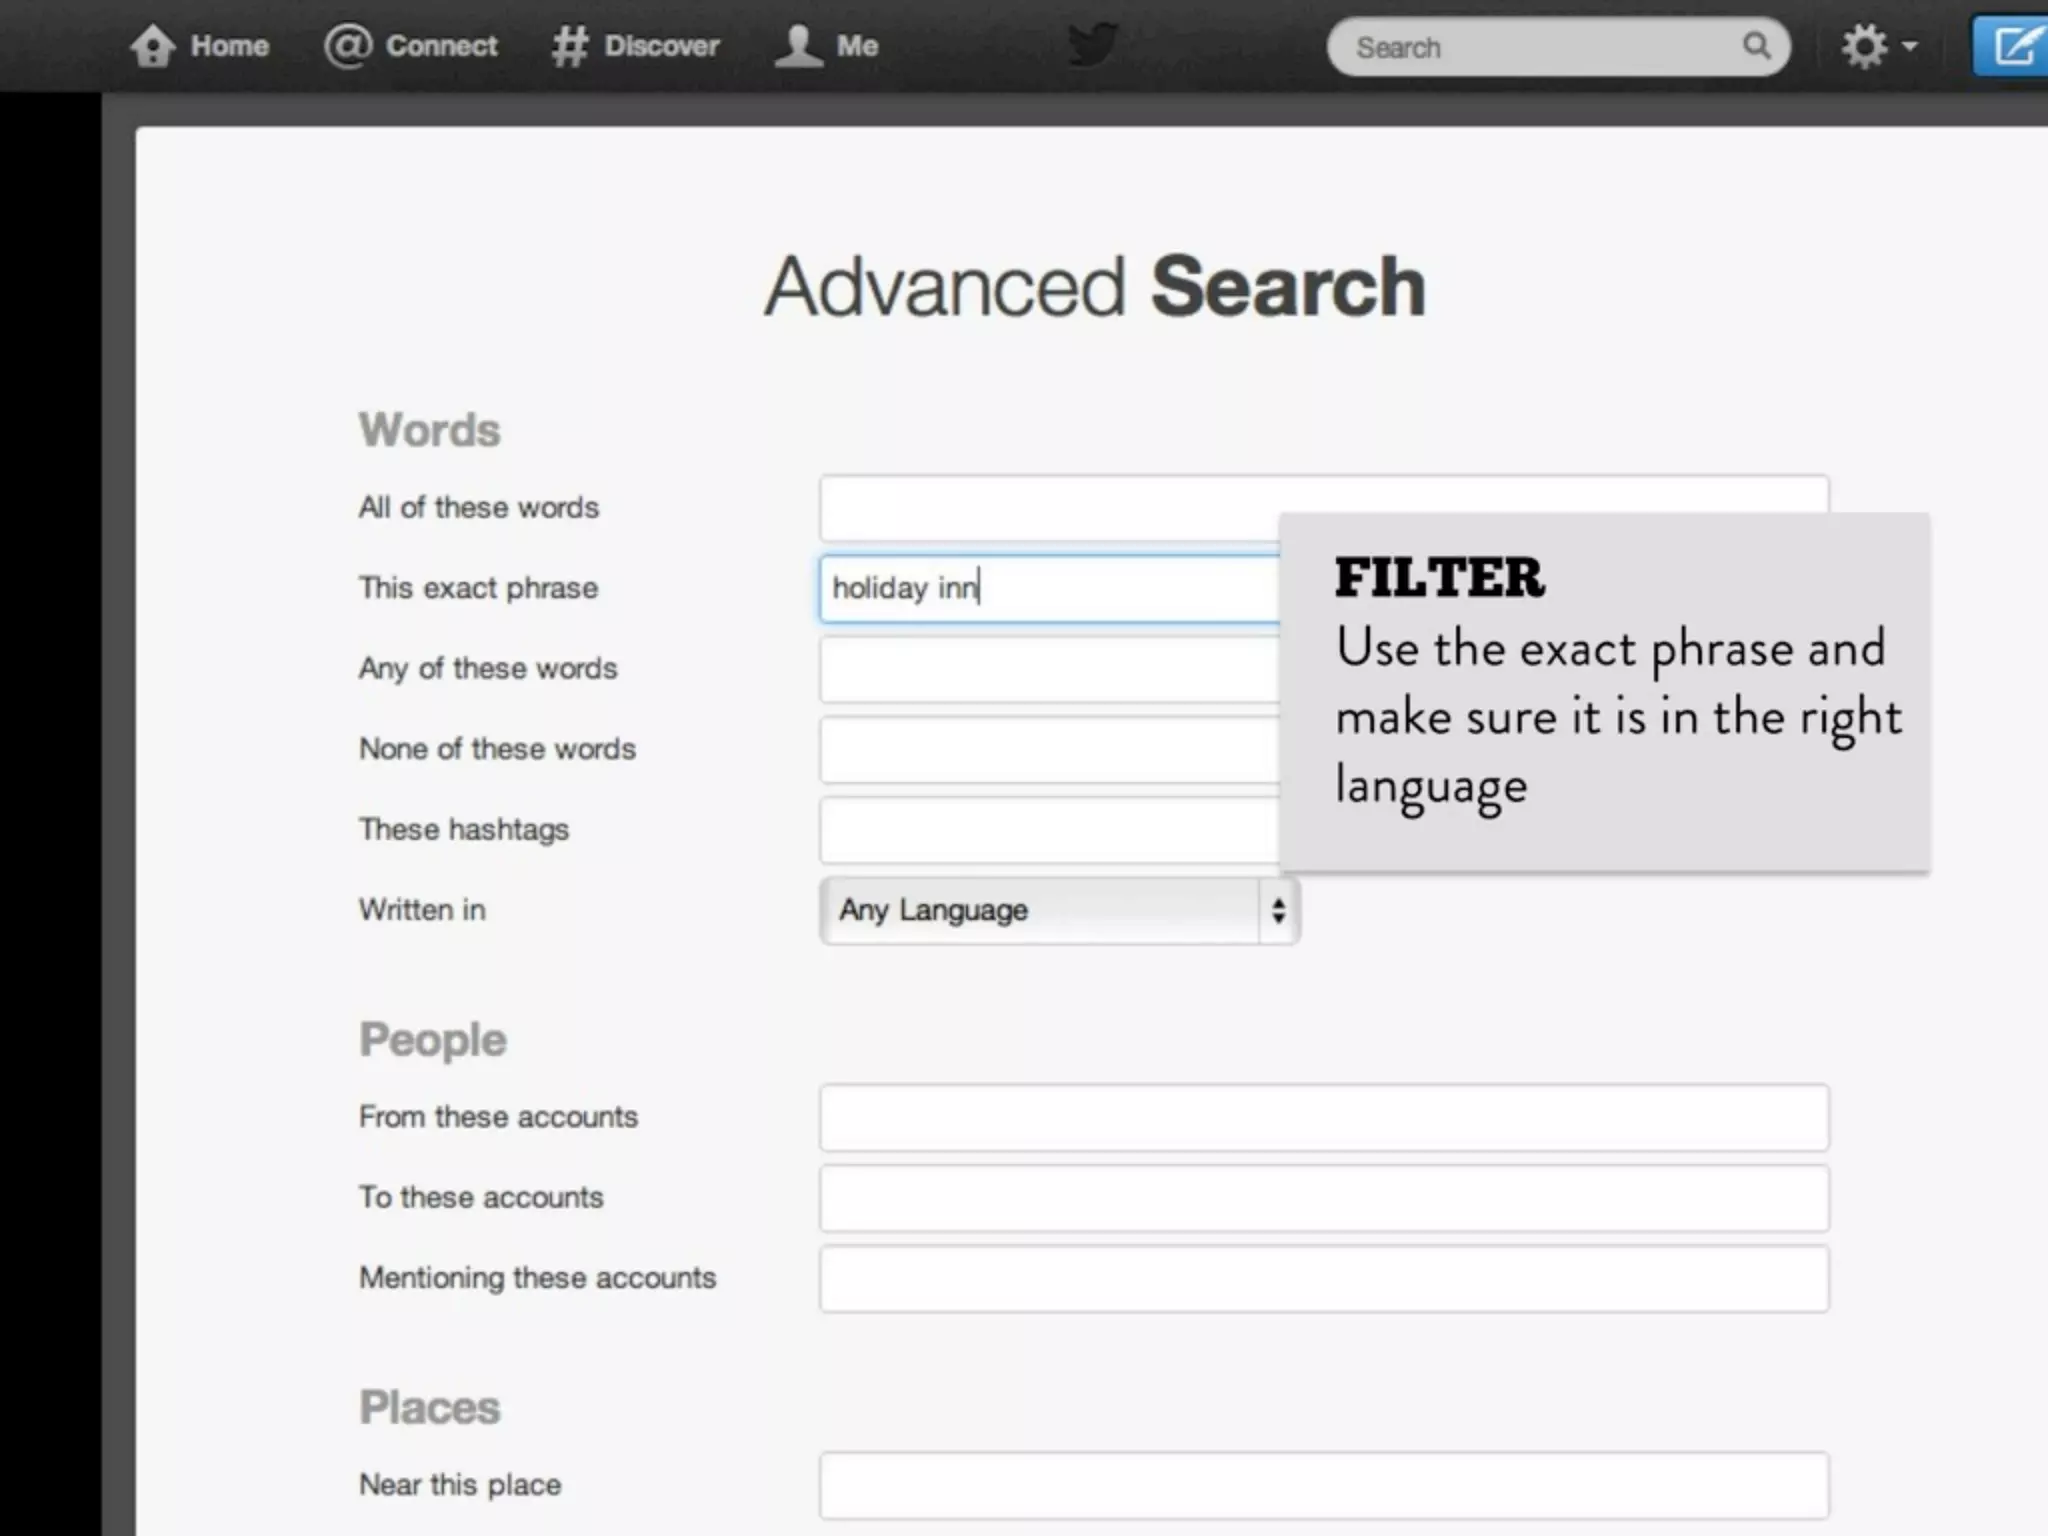Open the Discover menu item
The width and height of the screenshot is (2048, 1536).
pyautogui.click(x=661, y=46)
